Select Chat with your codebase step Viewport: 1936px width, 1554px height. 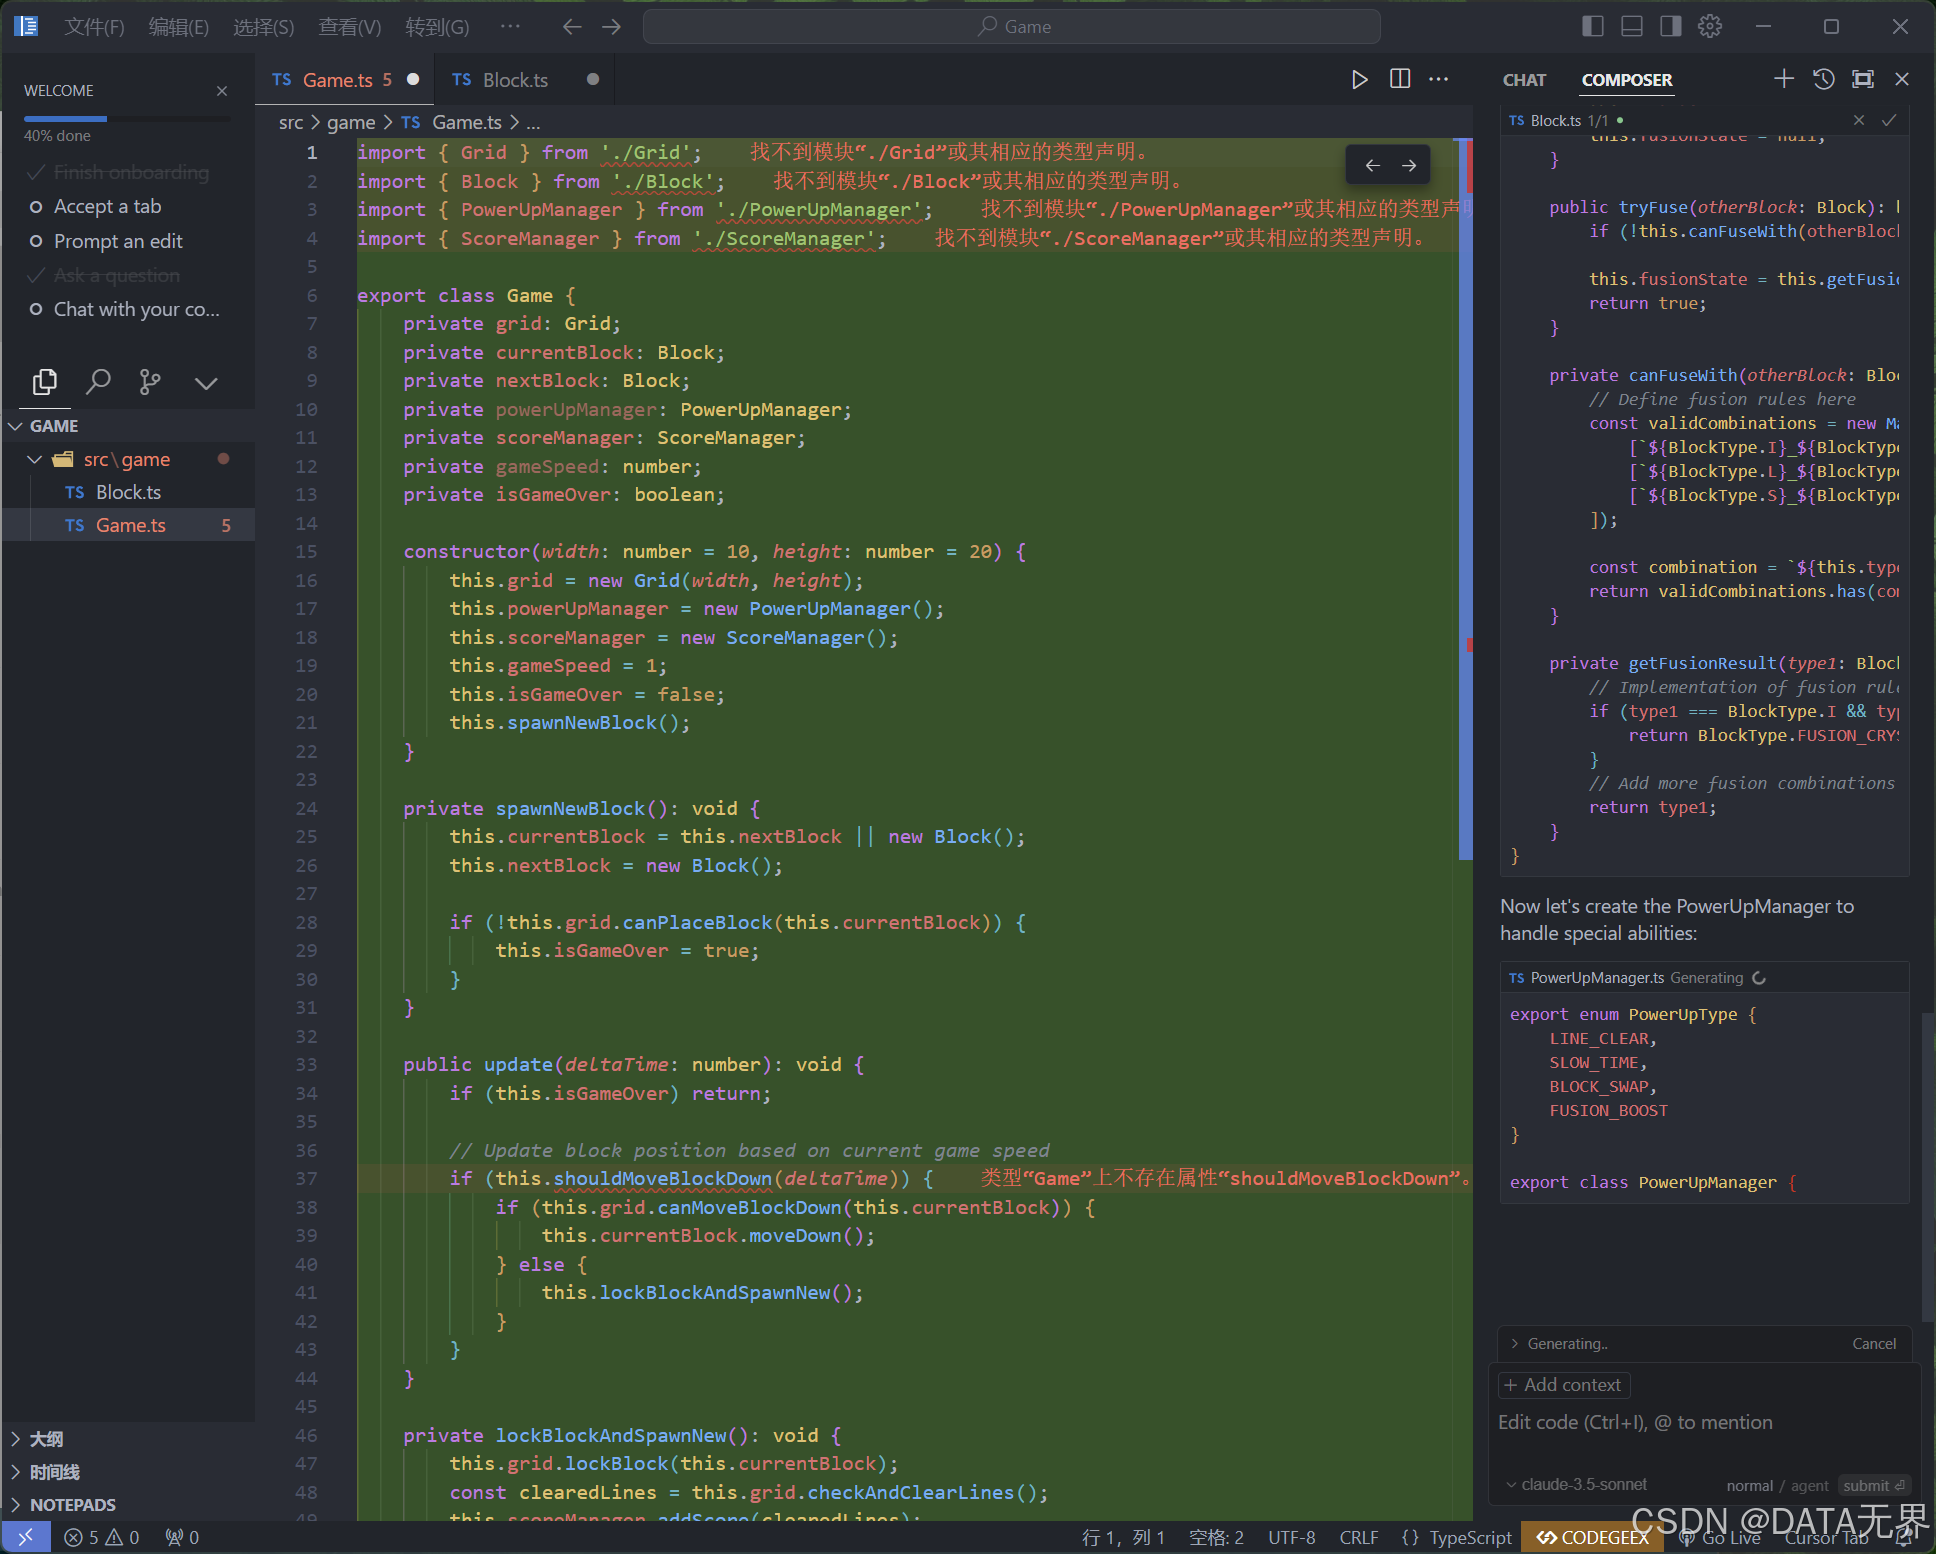(136, 309)
